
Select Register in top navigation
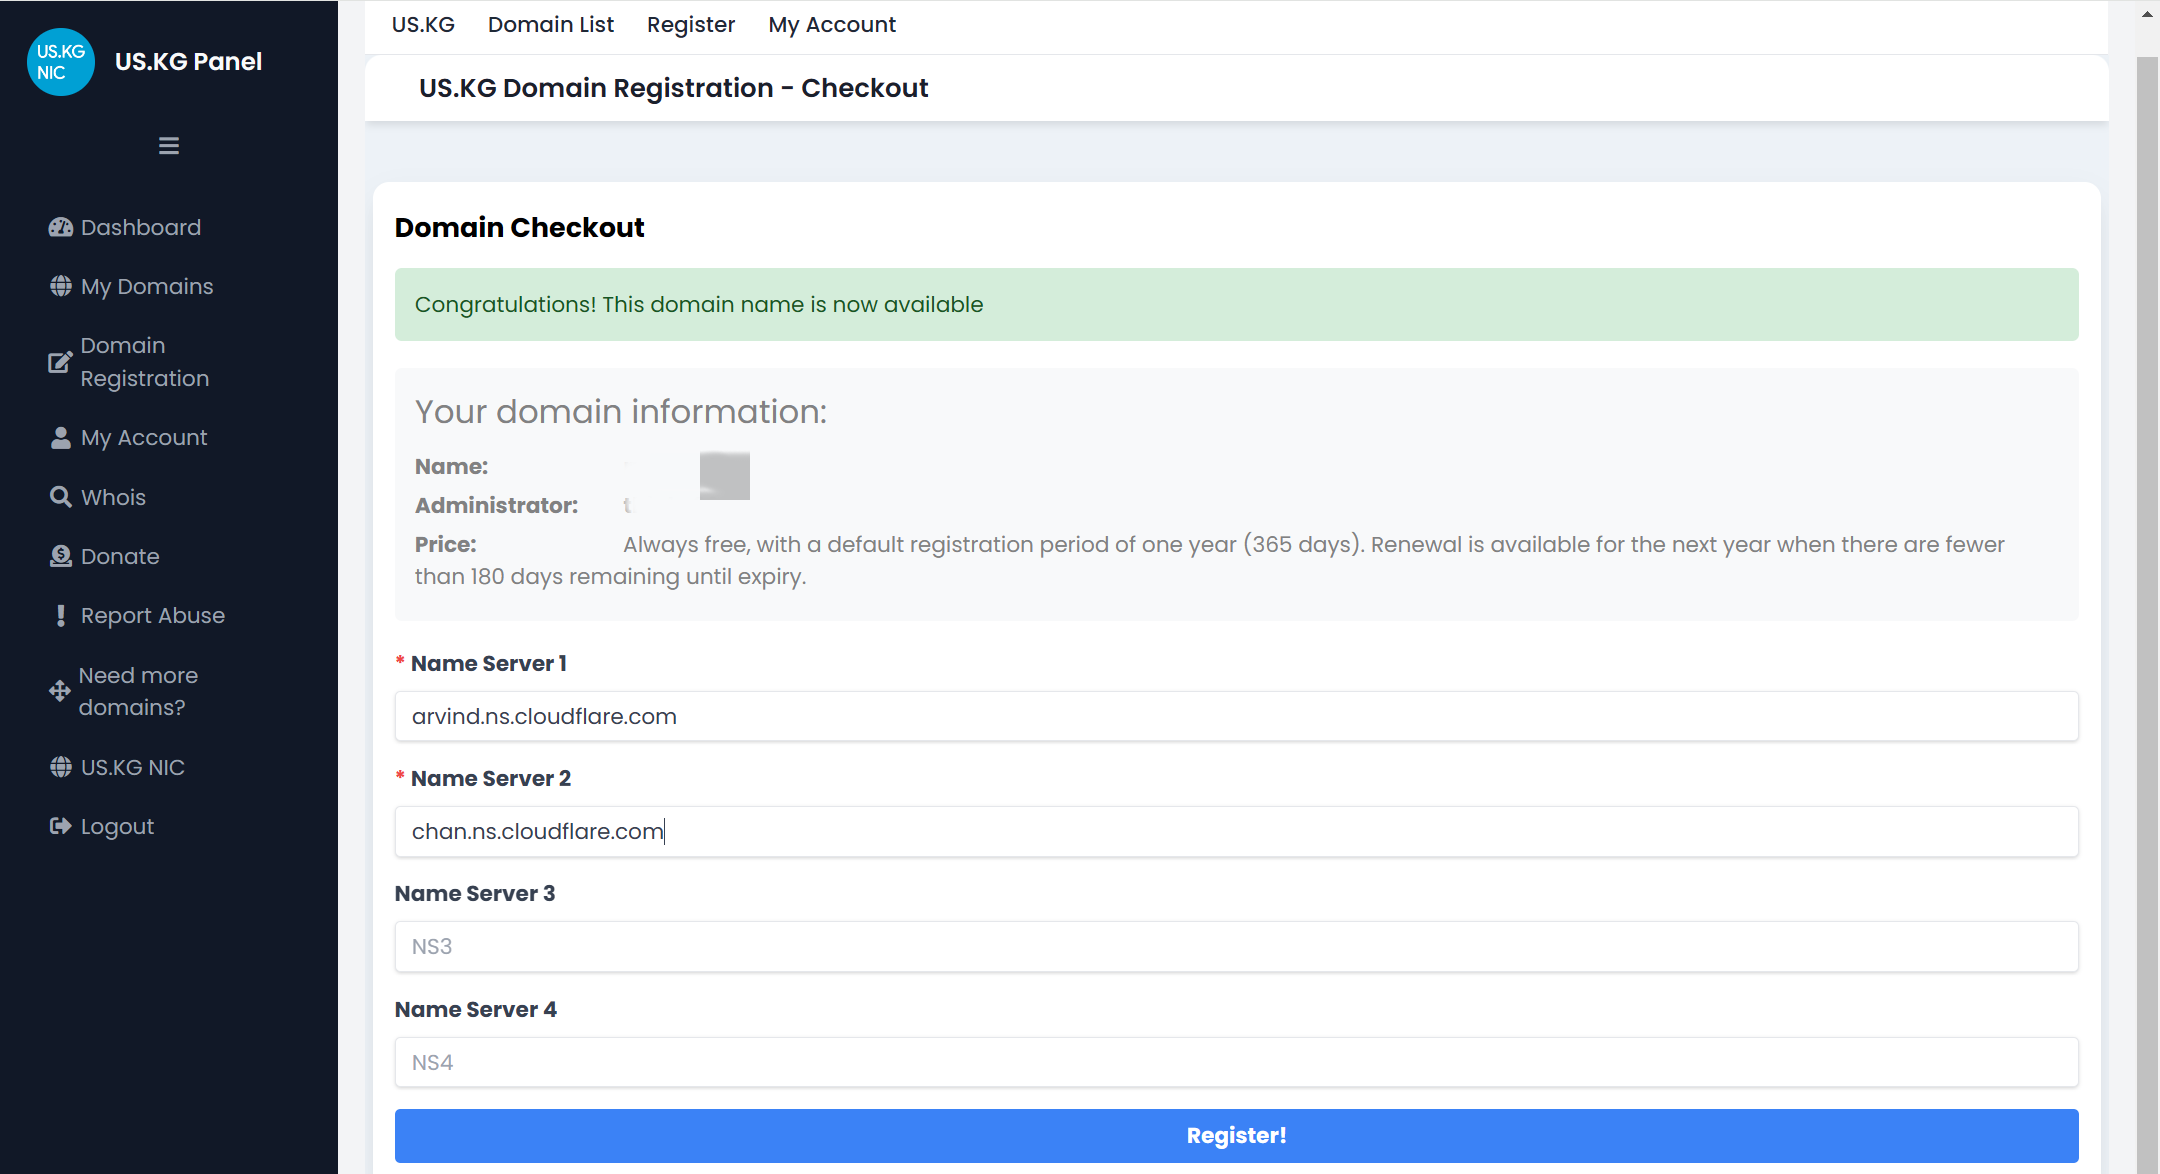tap(691, 25)
